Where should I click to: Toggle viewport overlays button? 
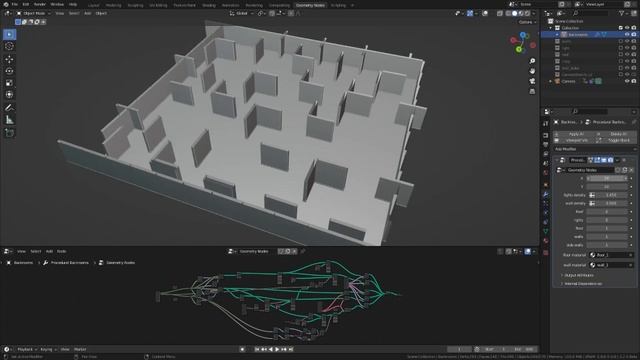pos(485,13)
